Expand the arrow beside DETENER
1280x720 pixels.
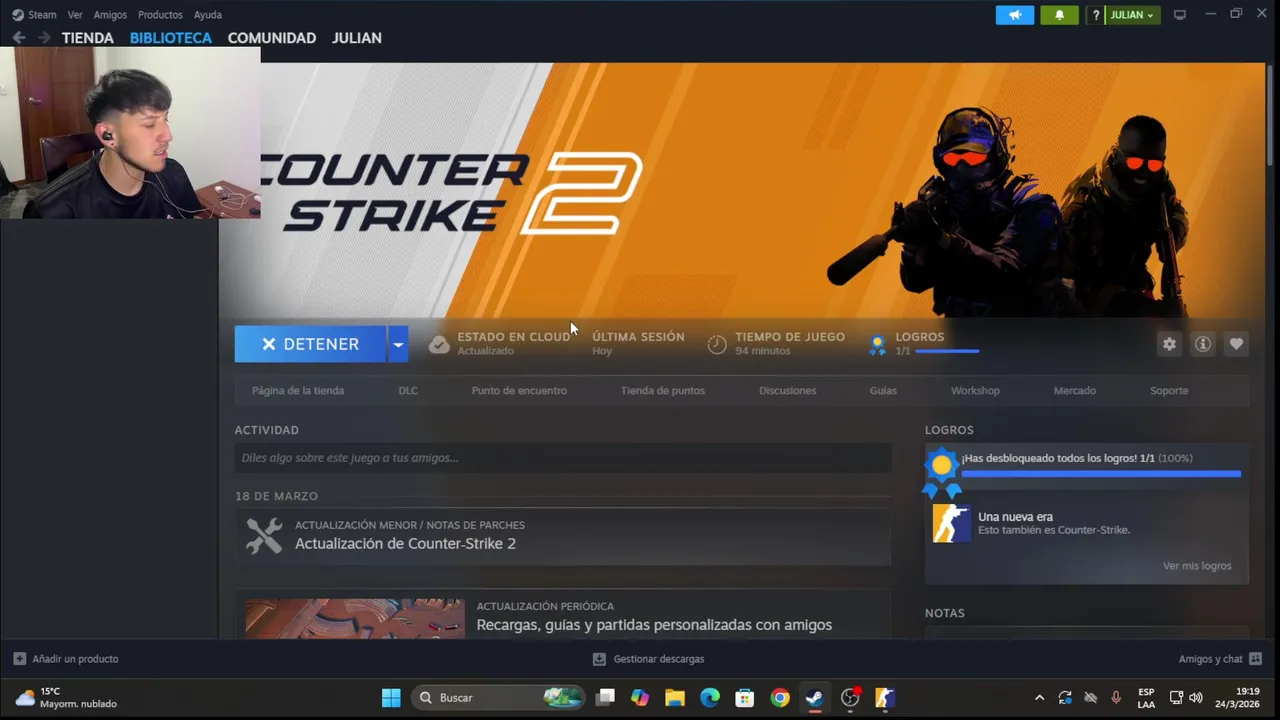coord(398,344)
